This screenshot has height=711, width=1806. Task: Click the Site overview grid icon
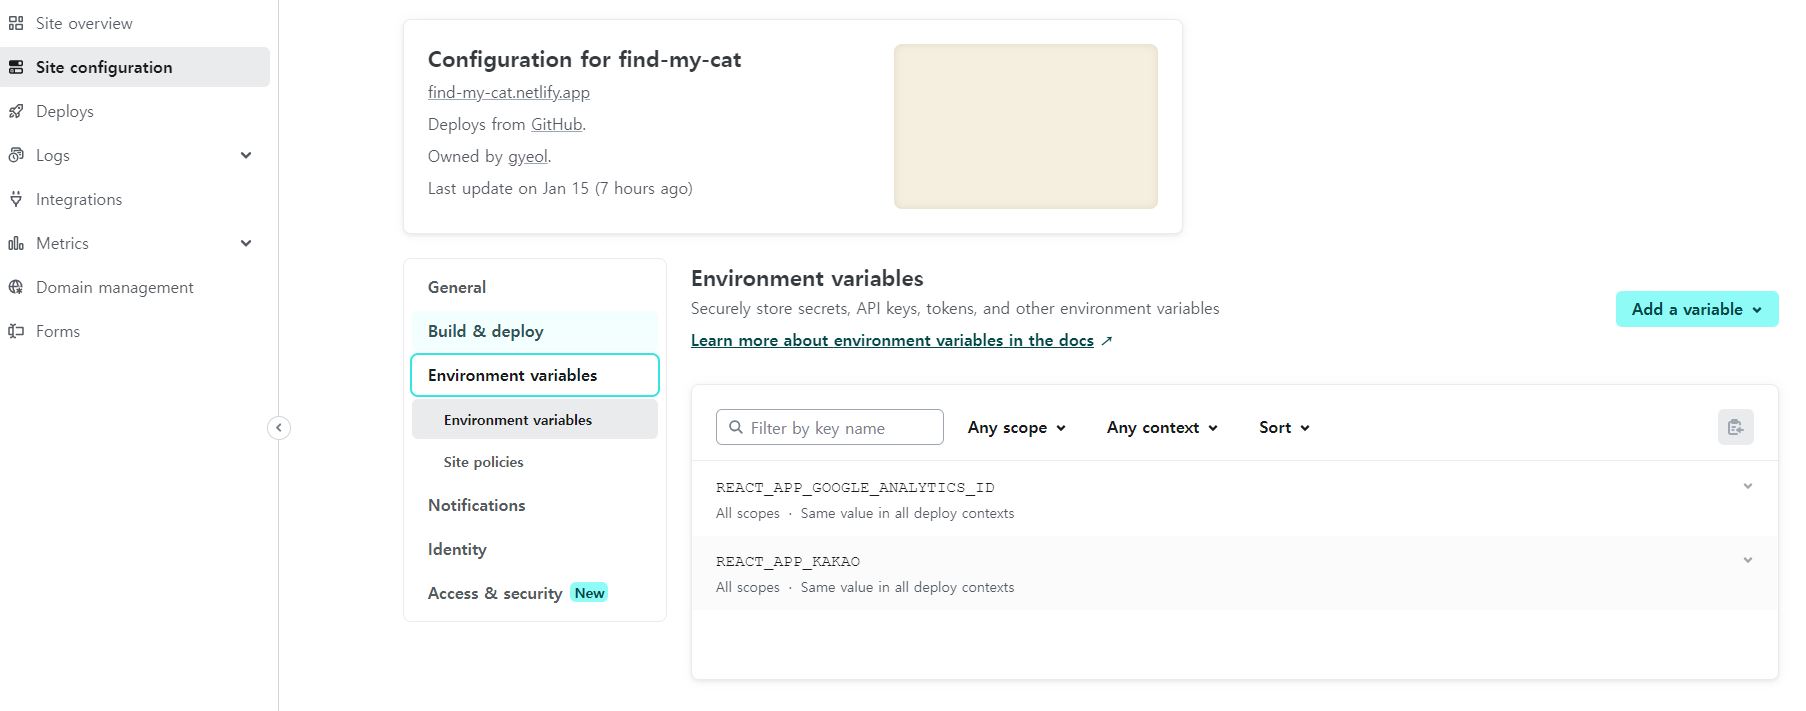point(16,23)
